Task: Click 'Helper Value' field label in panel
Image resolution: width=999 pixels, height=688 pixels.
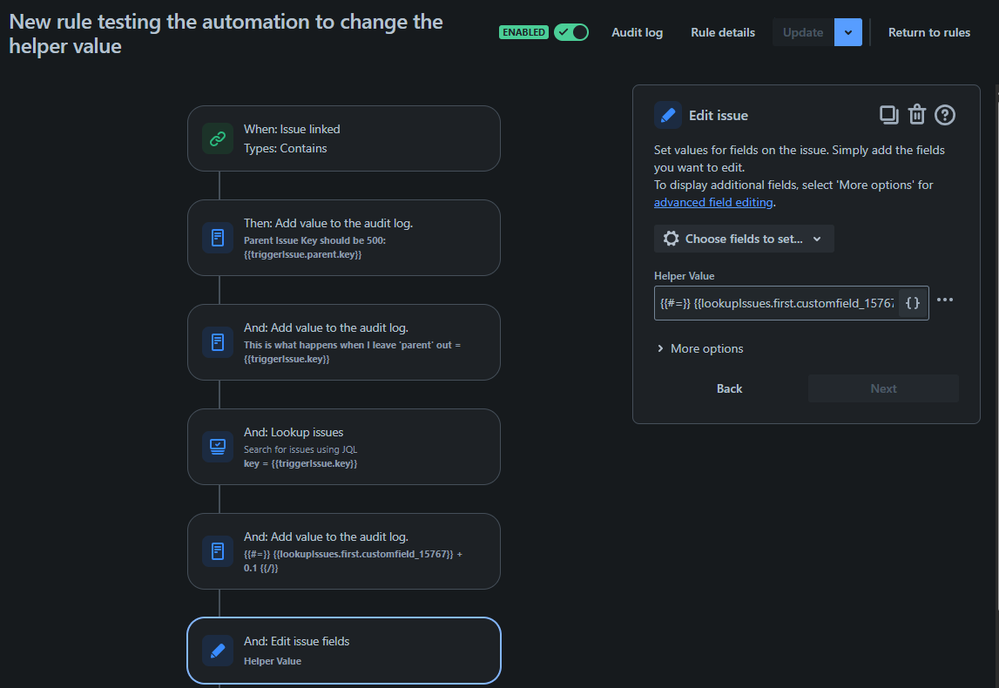Action: (684, 276)
